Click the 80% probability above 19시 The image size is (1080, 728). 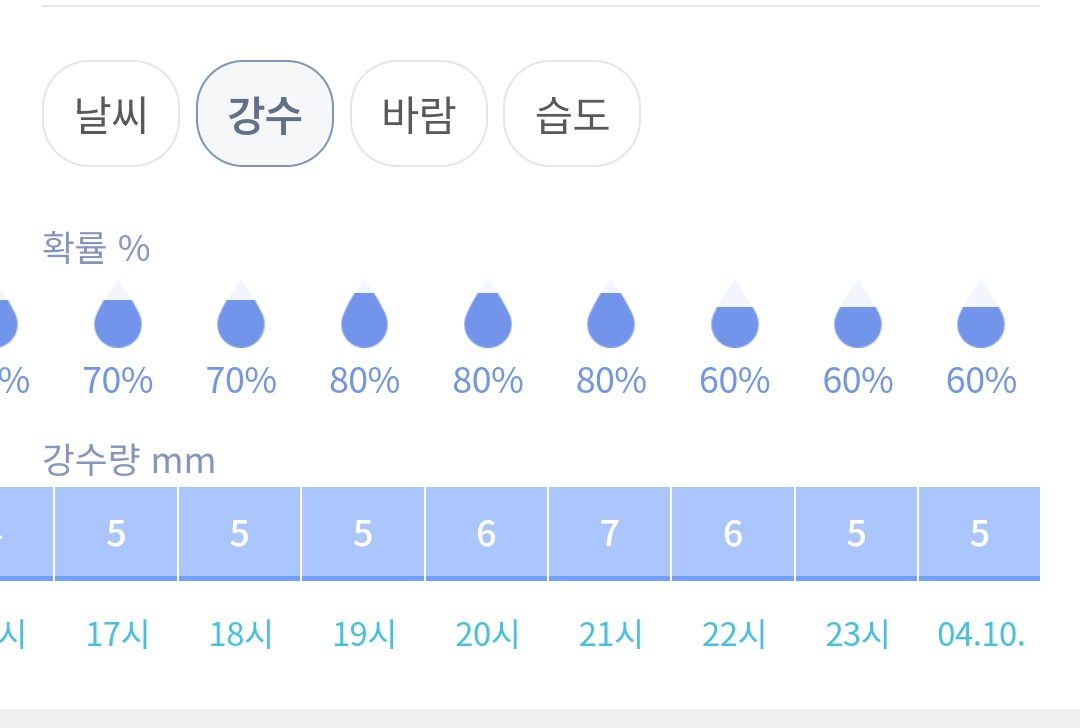(364, 381)
